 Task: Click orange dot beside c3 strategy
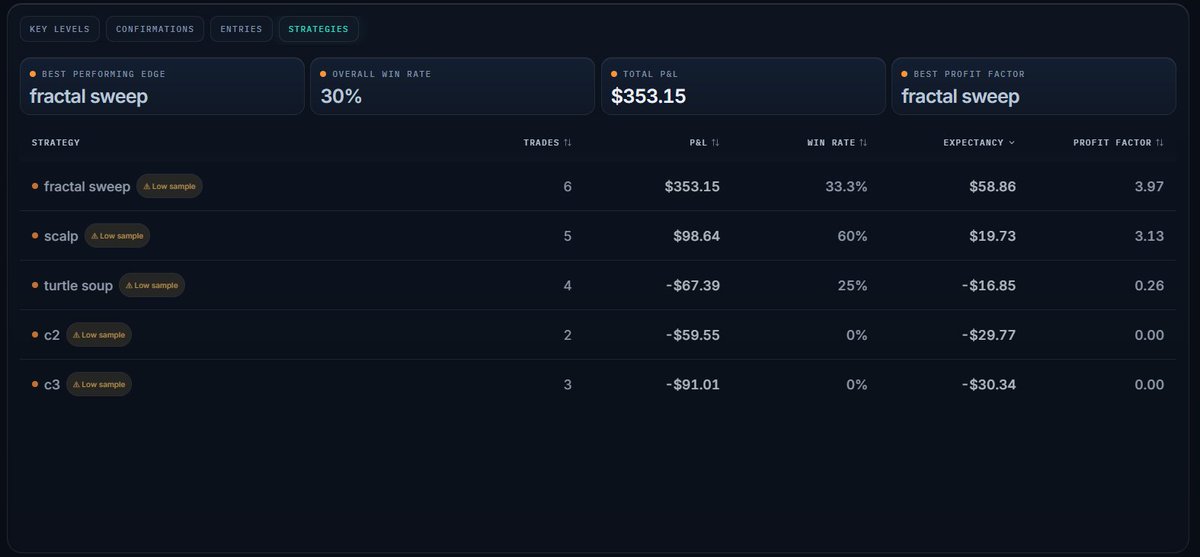[35, 384]
